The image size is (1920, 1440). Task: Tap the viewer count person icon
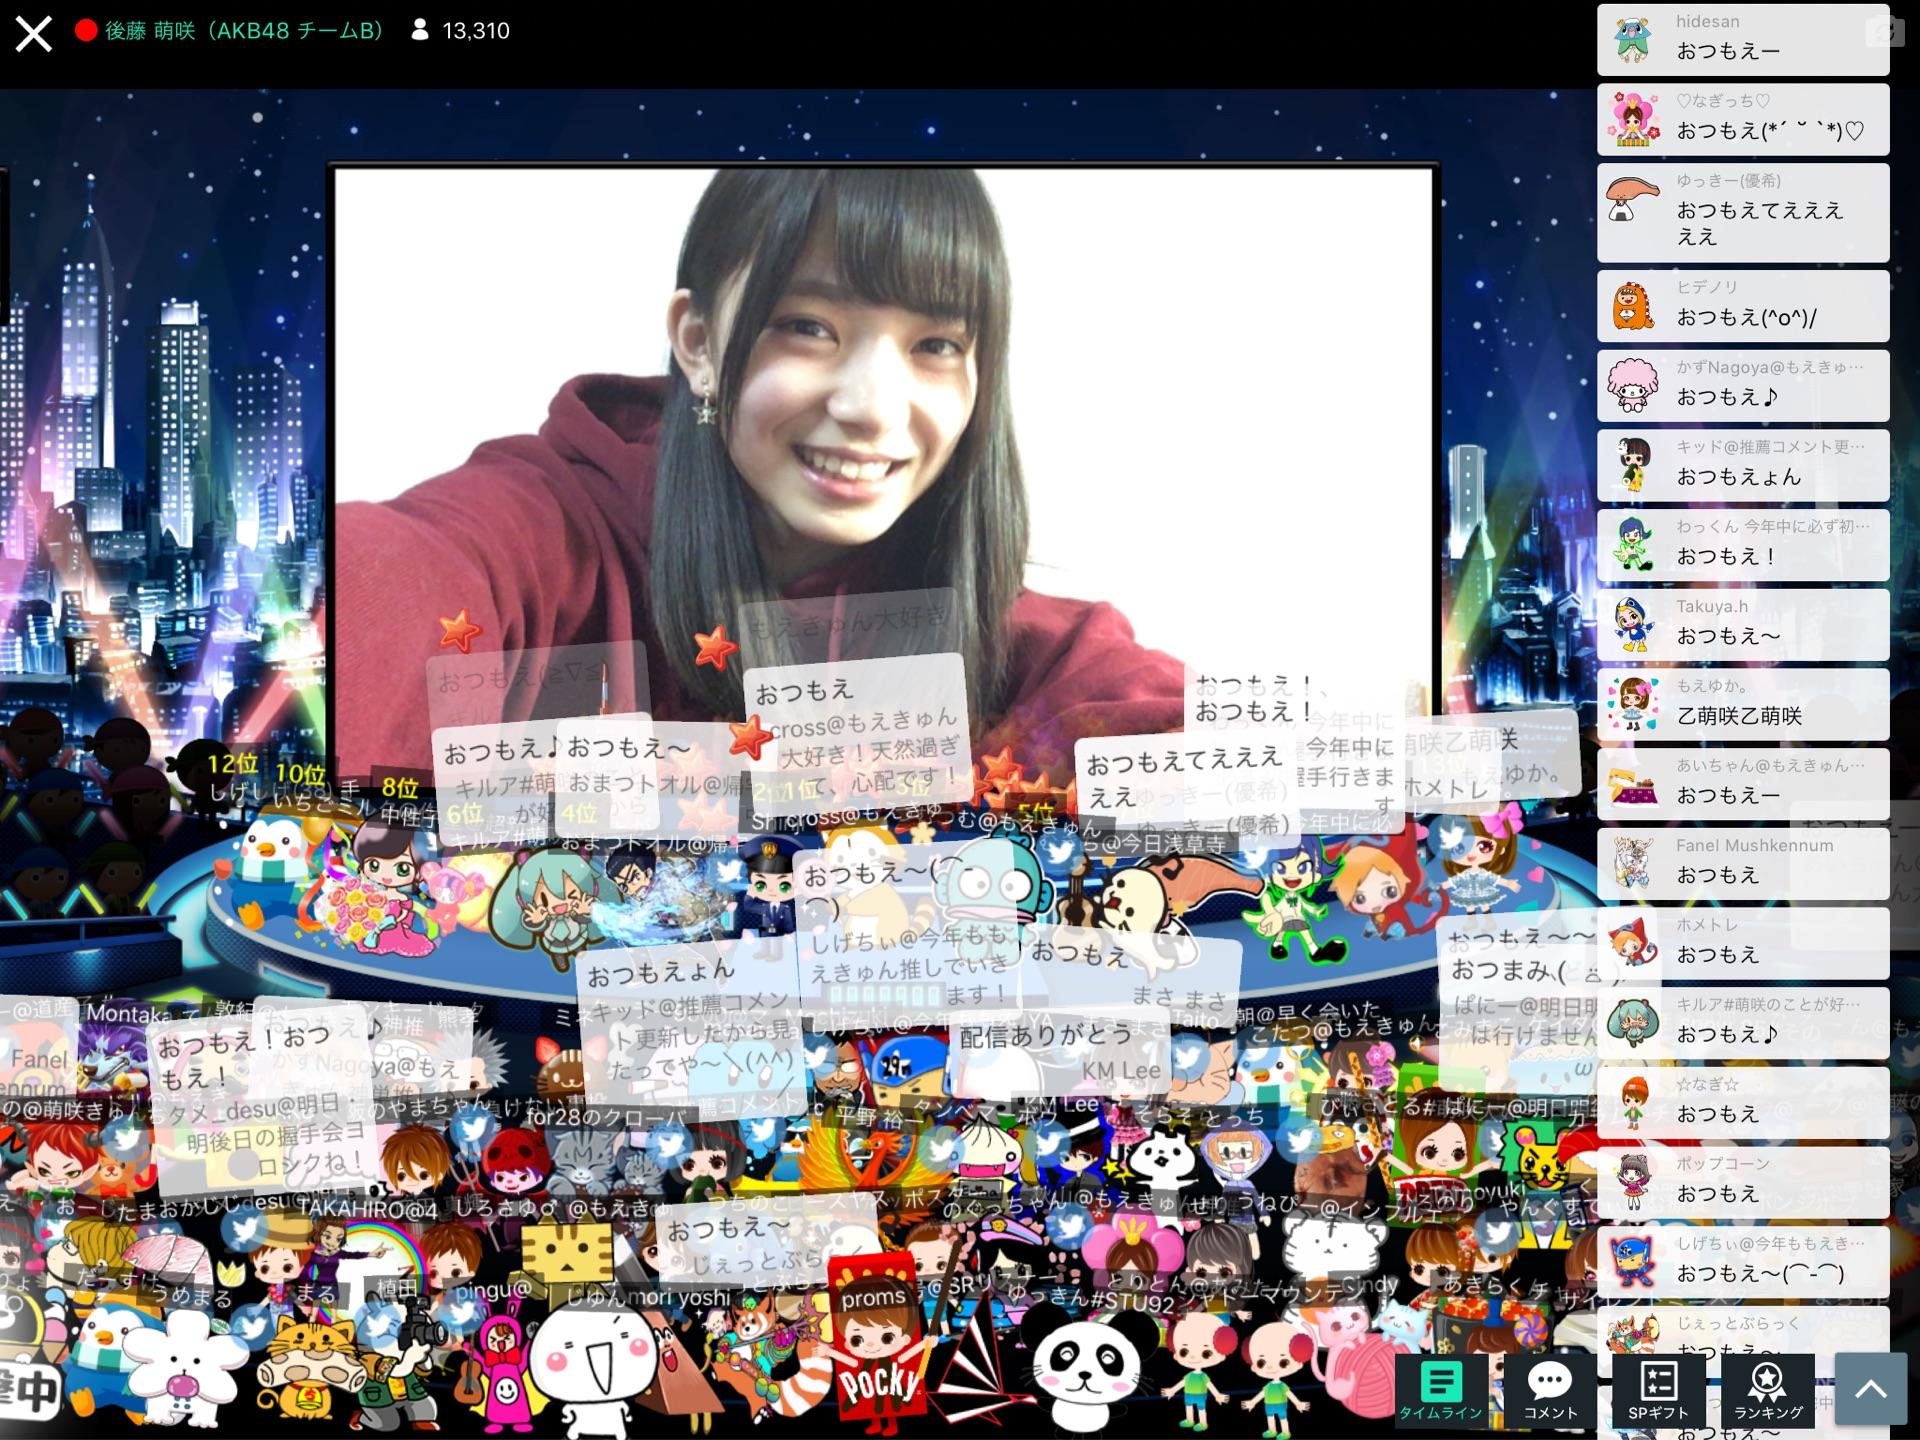pos(420,31)
